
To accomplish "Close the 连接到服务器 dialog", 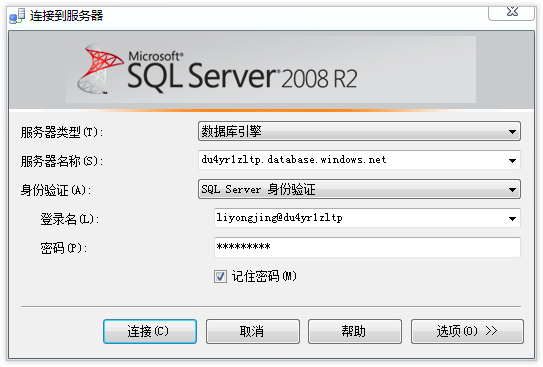I will [x=511, y=13].
